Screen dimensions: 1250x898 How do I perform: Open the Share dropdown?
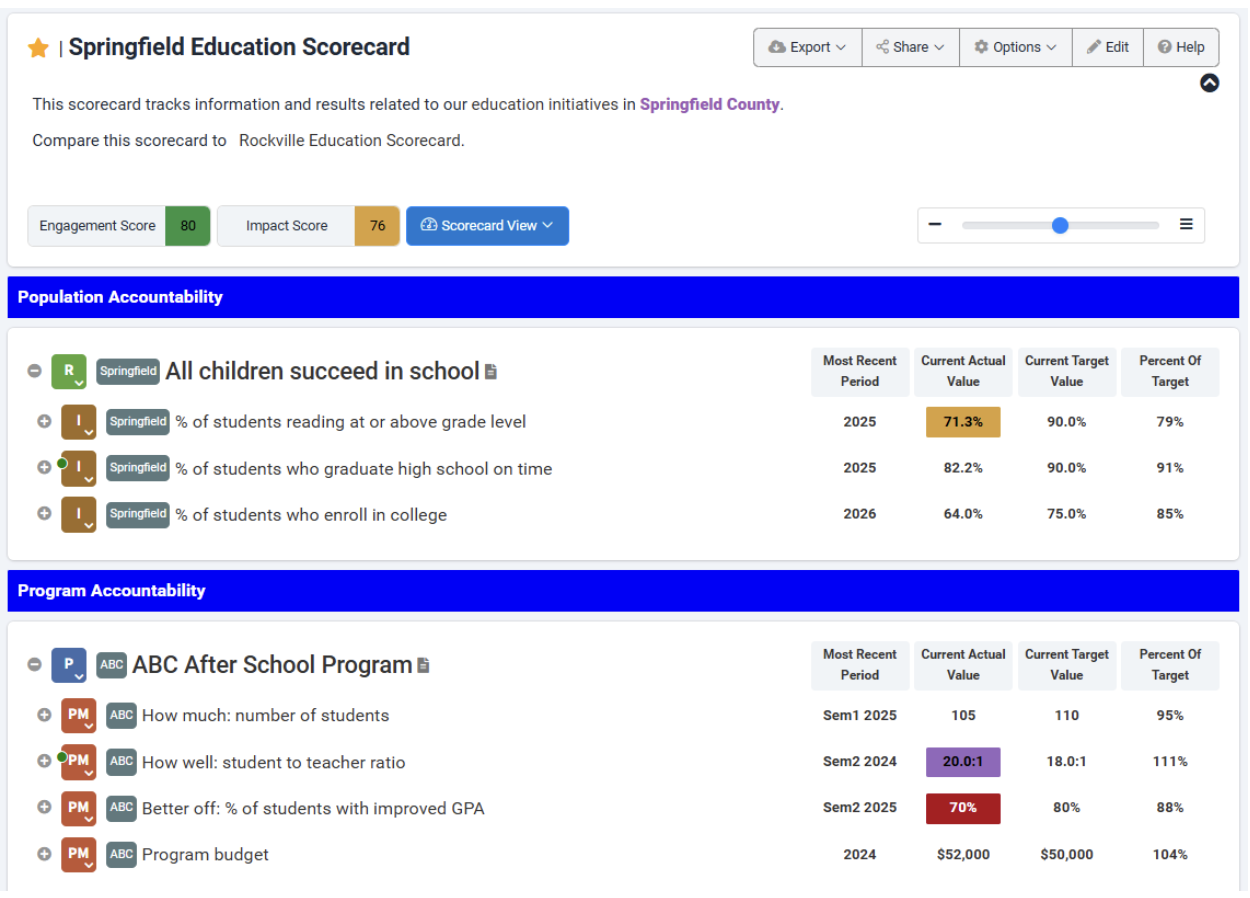pos(910,47)
